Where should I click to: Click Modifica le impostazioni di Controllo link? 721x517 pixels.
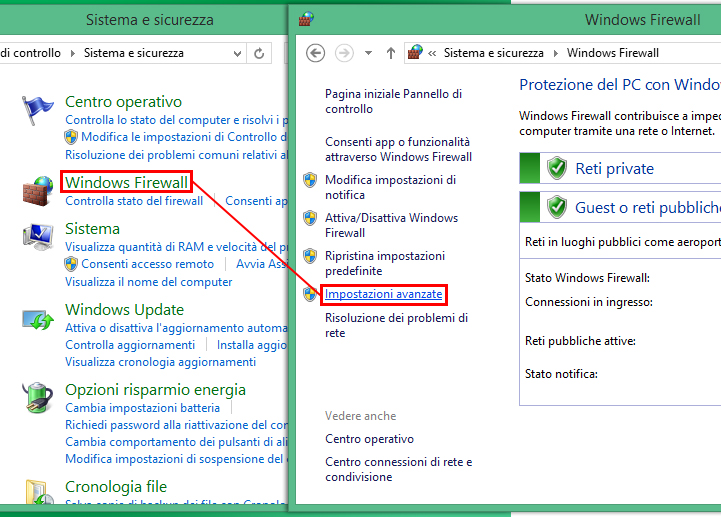tap(184, 137)
